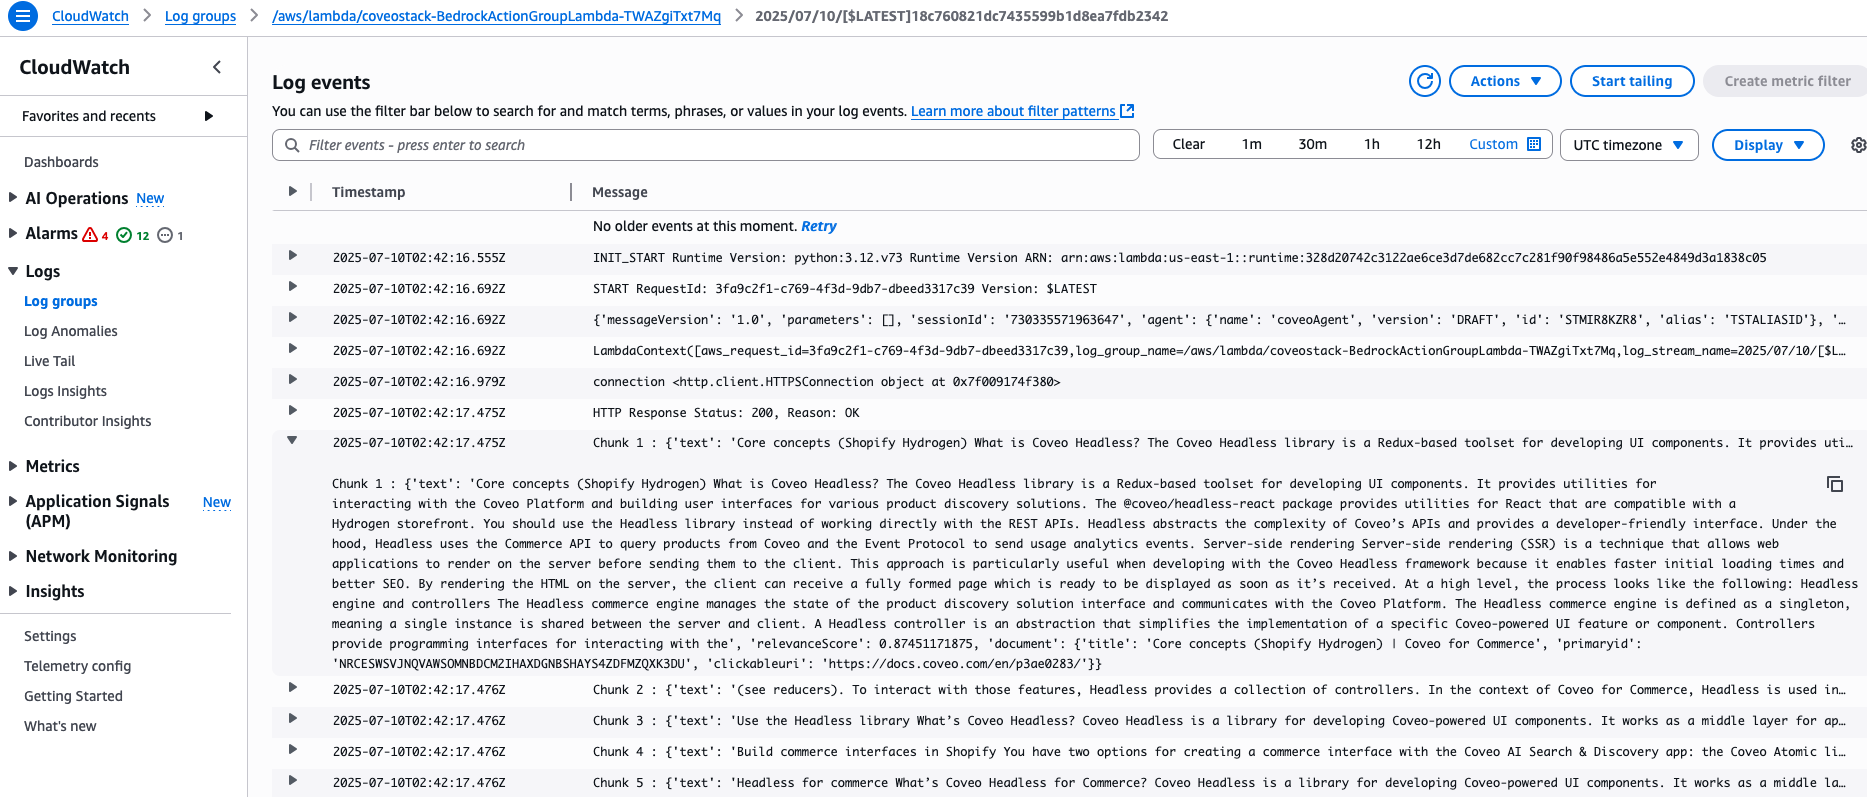Expand the INIT_START log event row
This screenshot has height=797, width=1867.
(292, 255)
